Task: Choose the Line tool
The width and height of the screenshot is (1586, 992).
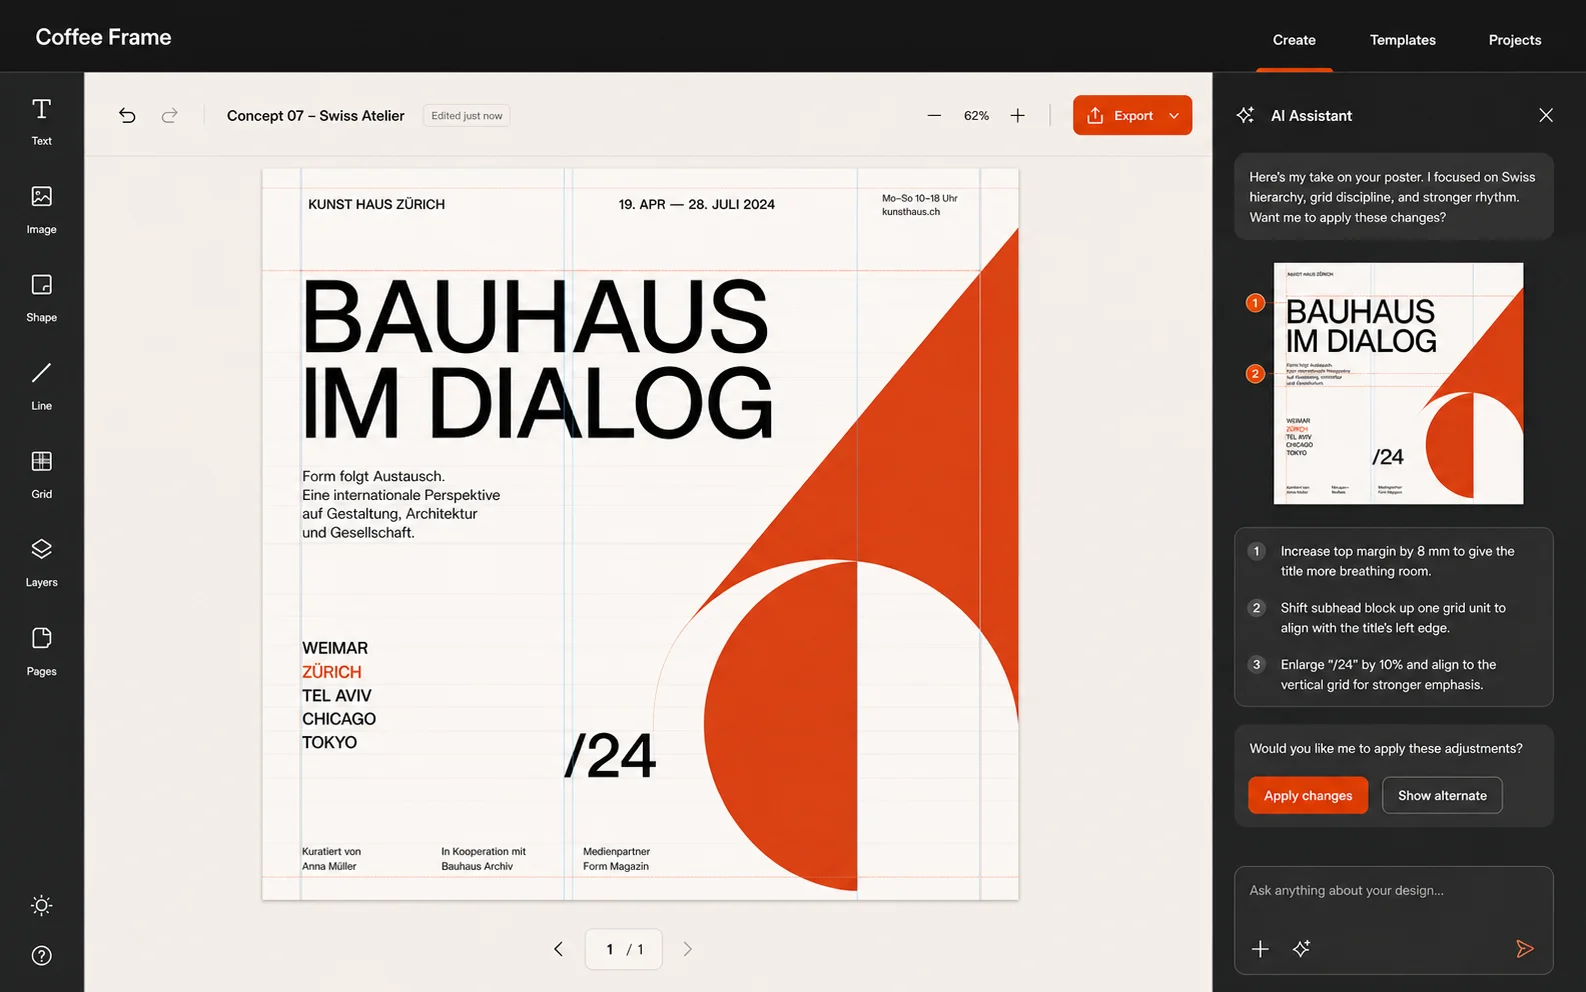Action: [x=41, y=386]
